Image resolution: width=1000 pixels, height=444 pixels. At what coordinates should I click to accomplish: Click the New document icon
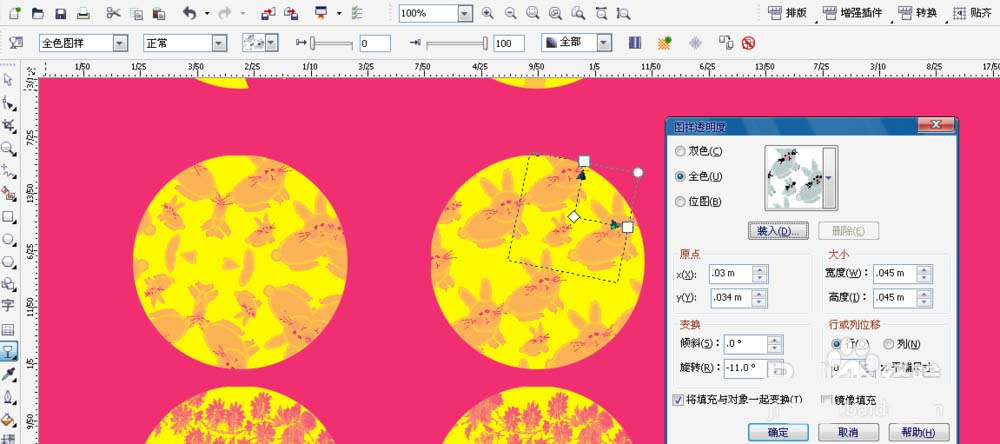pyautogui.click(x=15, y=13)
